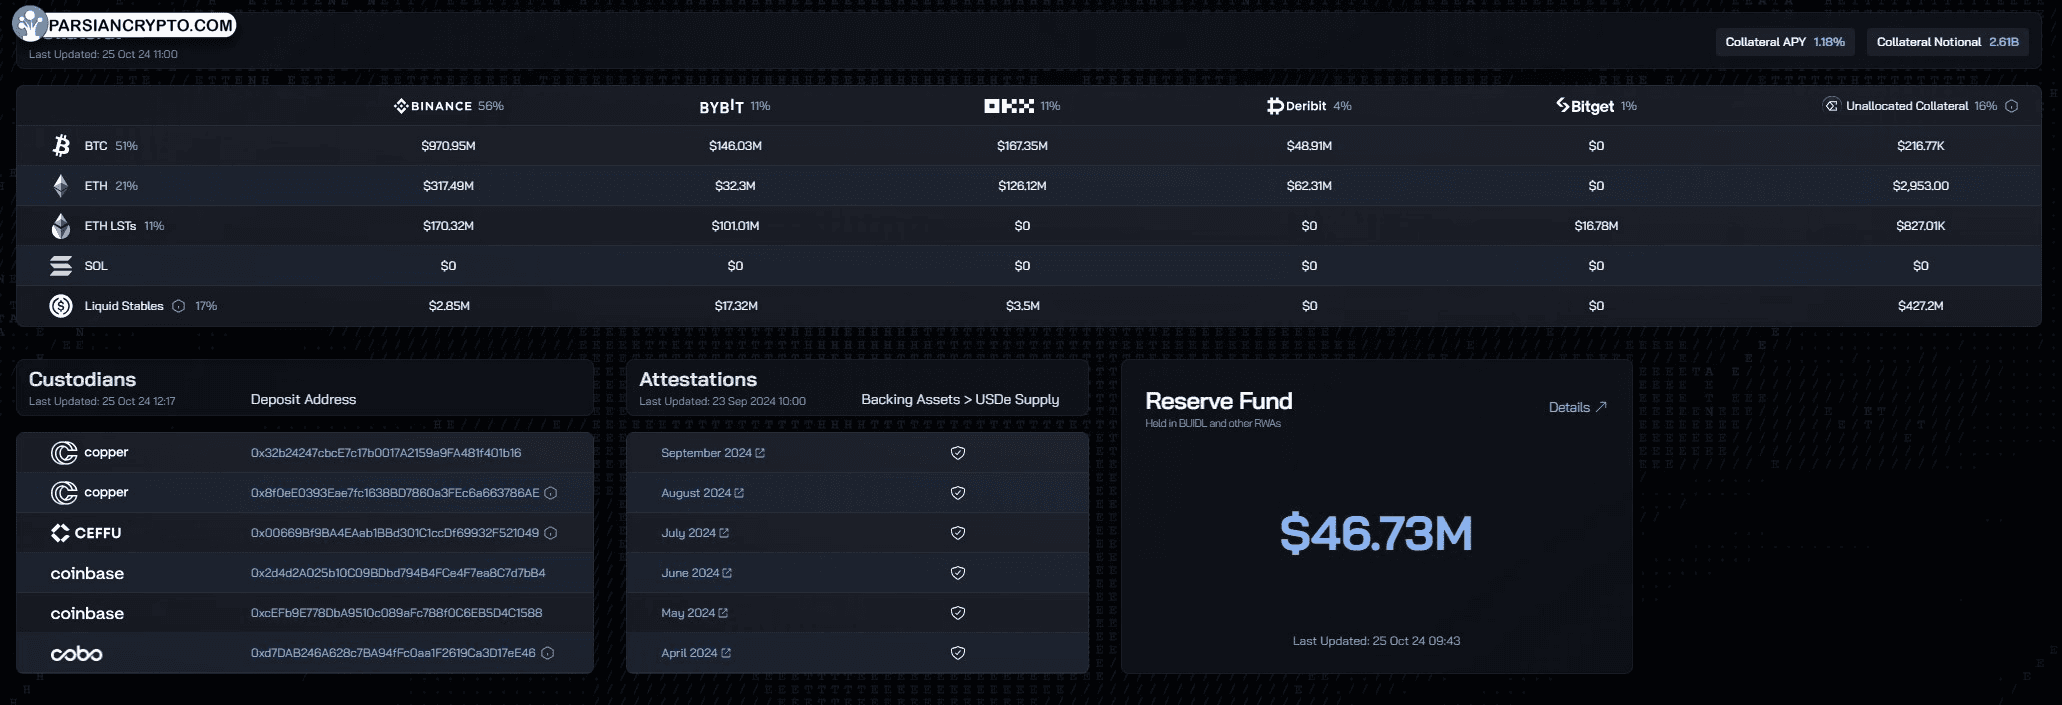The image size is (2062, 705).
Task: Select the Deribit ETH value $62.31M
Action: coord(1309,186)
